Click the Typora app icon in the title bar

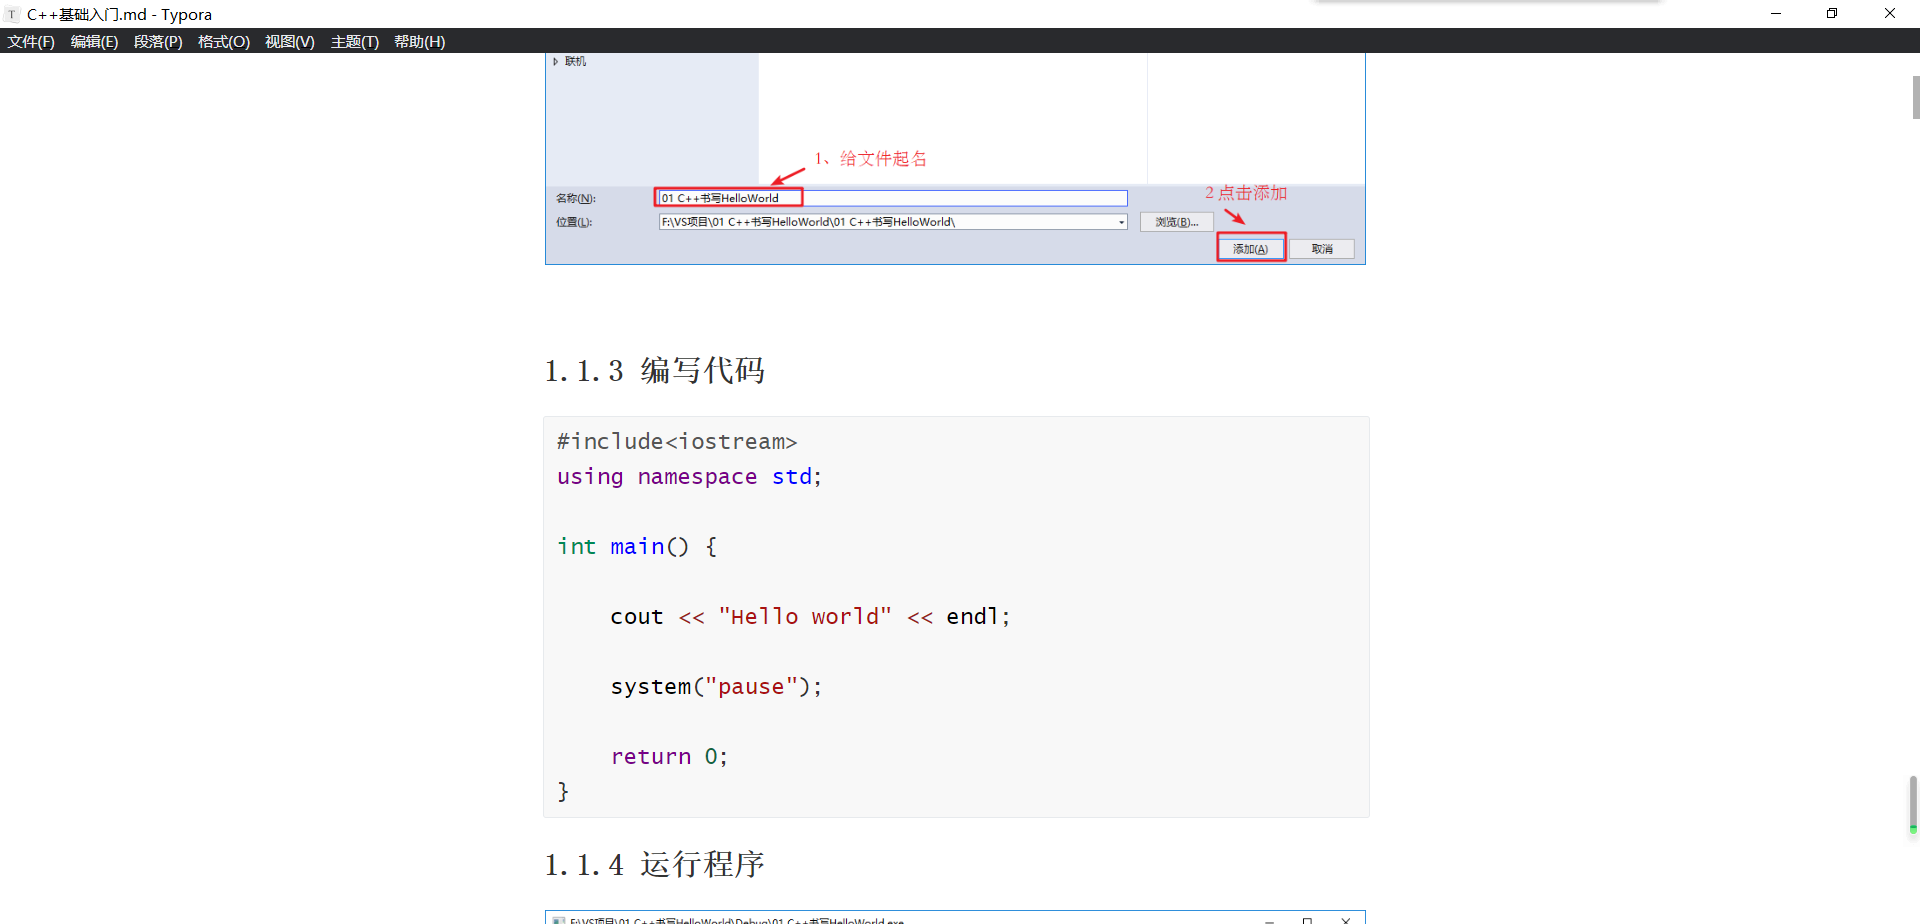pos(12,14)
